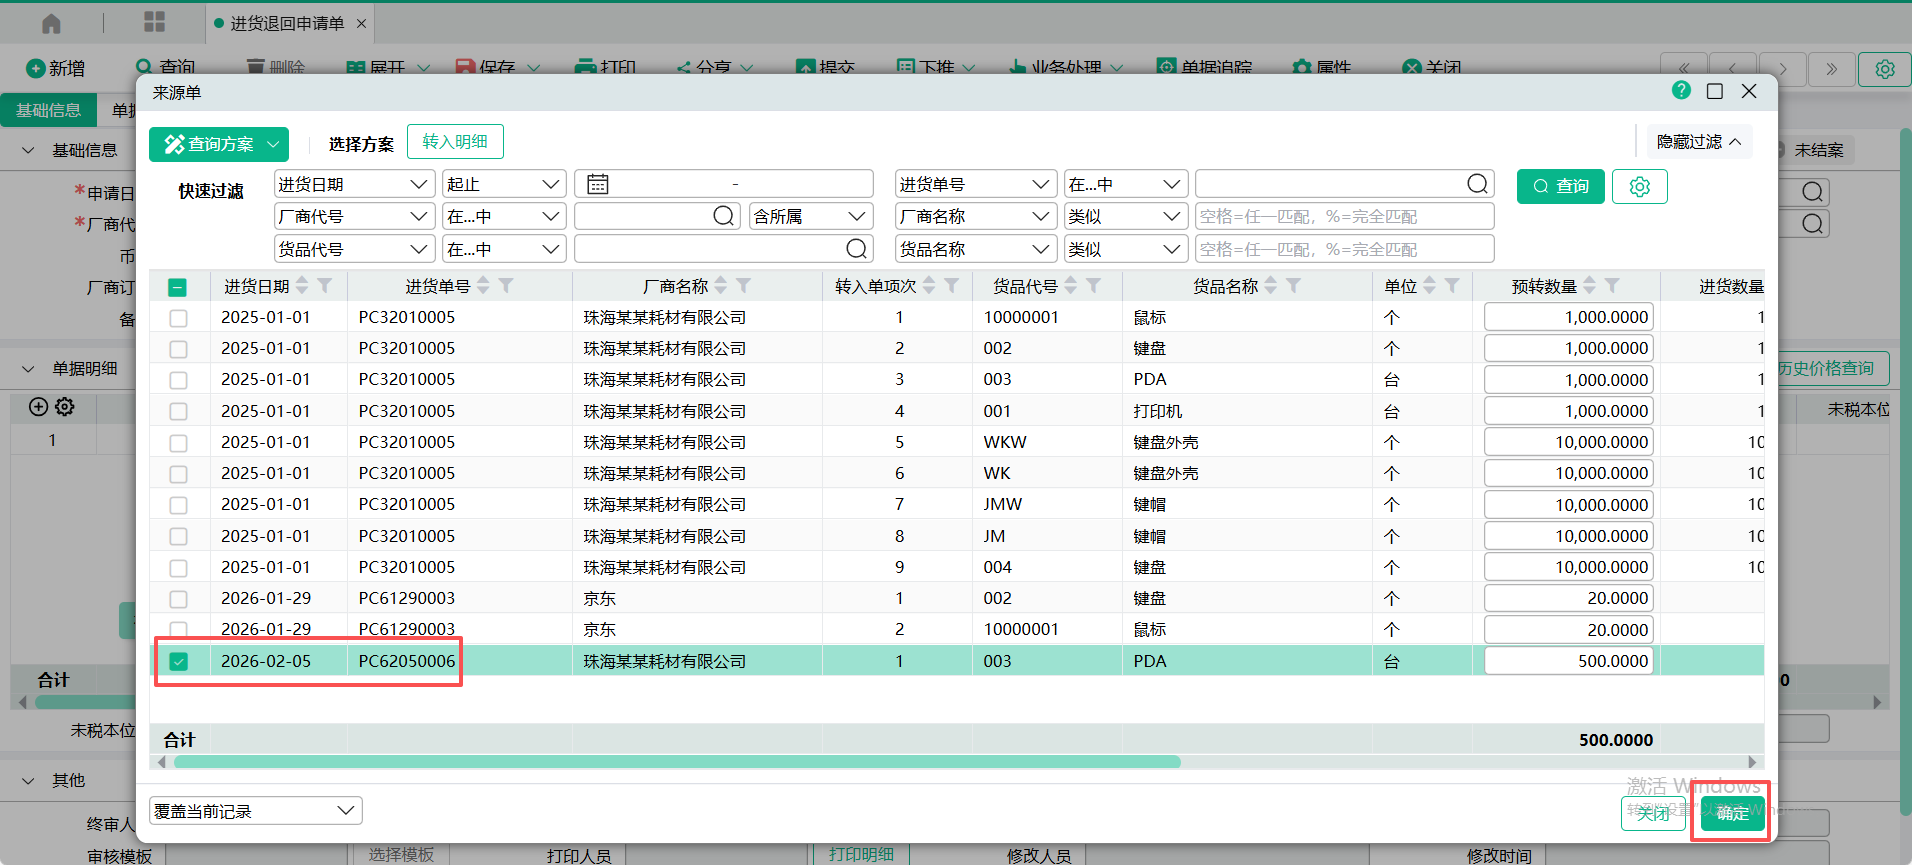This screenshot has width=1912, height=865.
Task: Check the first row with 鼠标 item 10000001
Action: click(x=178, y=318)
